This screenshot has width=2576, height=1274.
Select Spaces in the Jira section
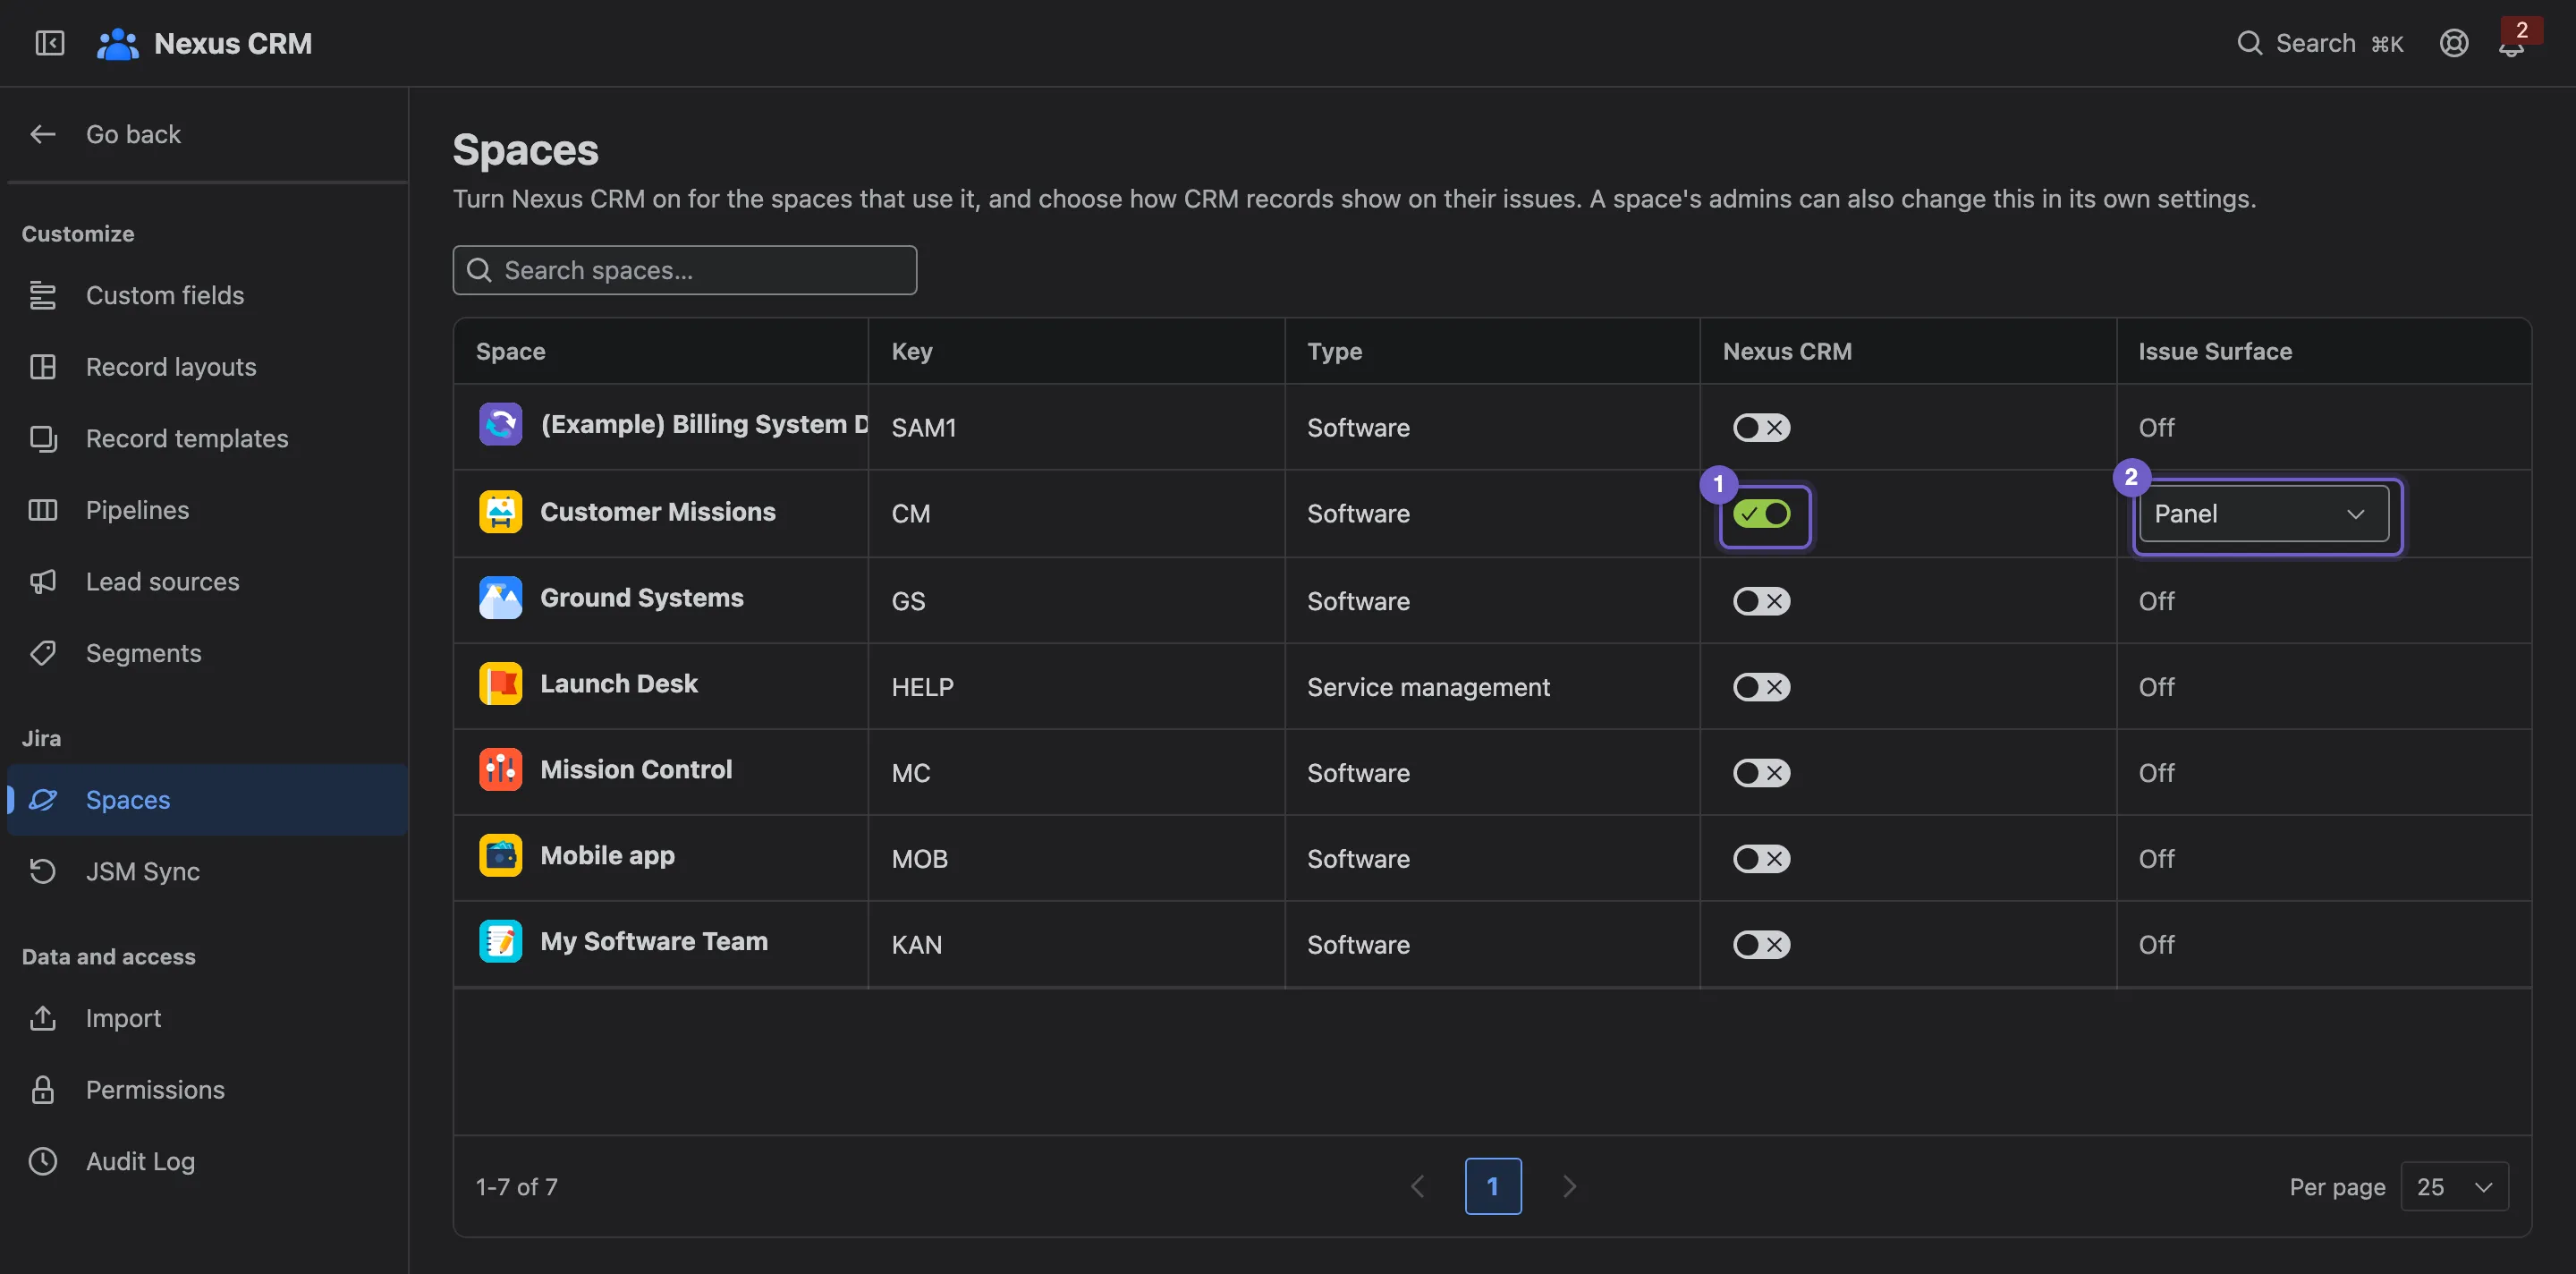coord(207,800)
